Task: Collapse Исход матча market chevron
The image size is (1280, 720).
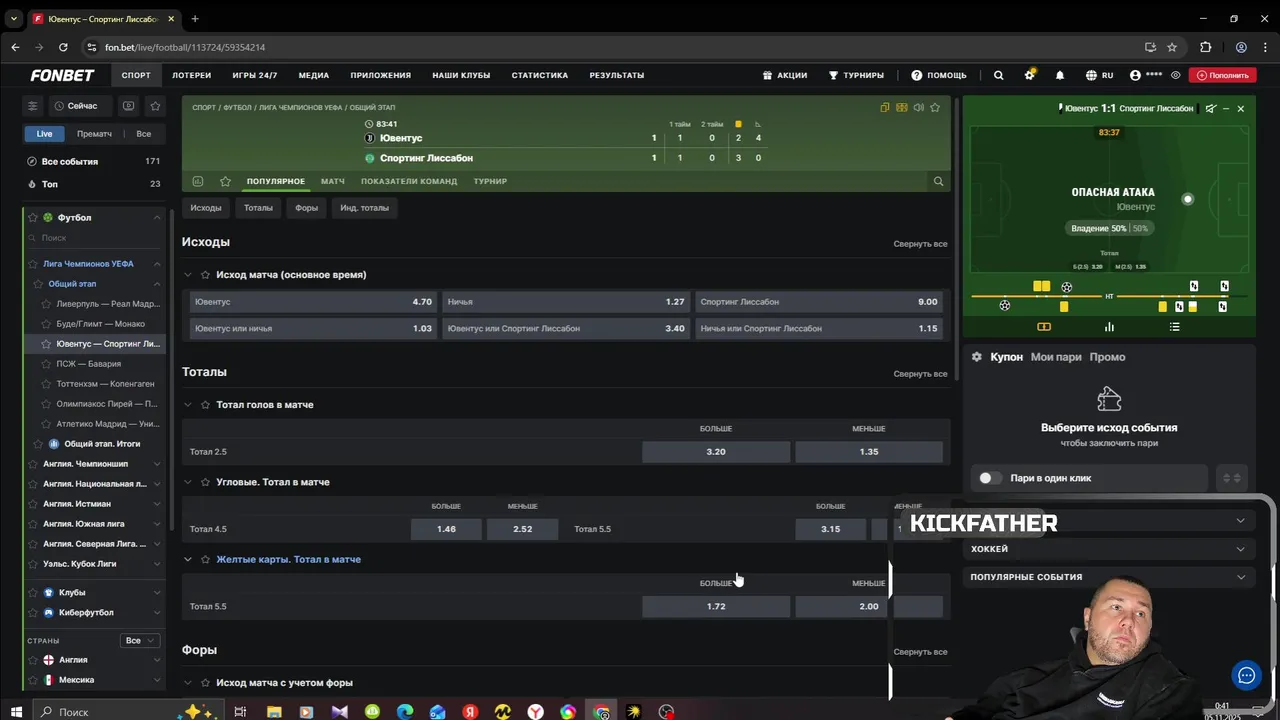Action: (187, 274)
